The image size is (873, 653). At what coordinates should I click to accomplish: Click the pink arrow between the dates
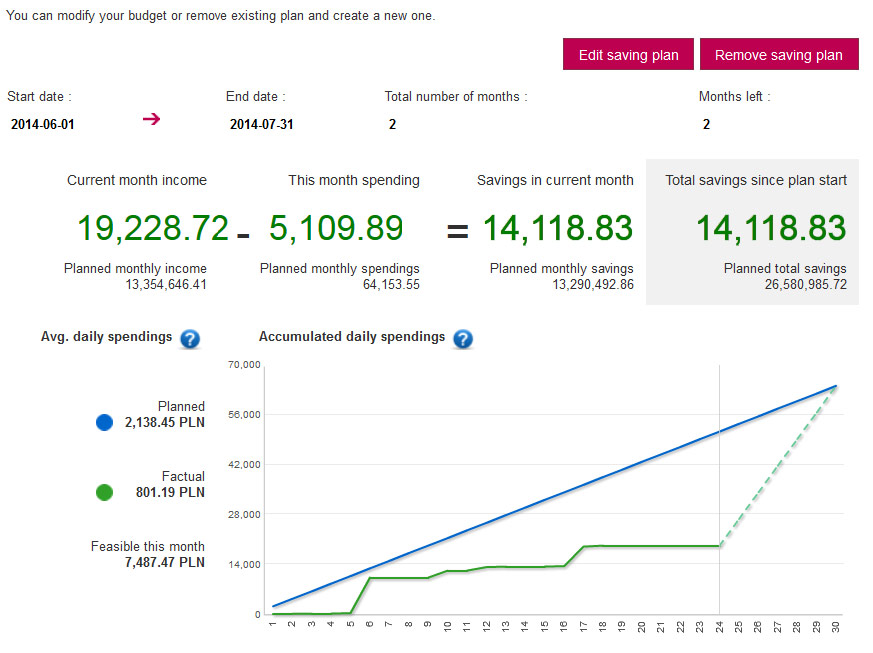tap(151, 120)
